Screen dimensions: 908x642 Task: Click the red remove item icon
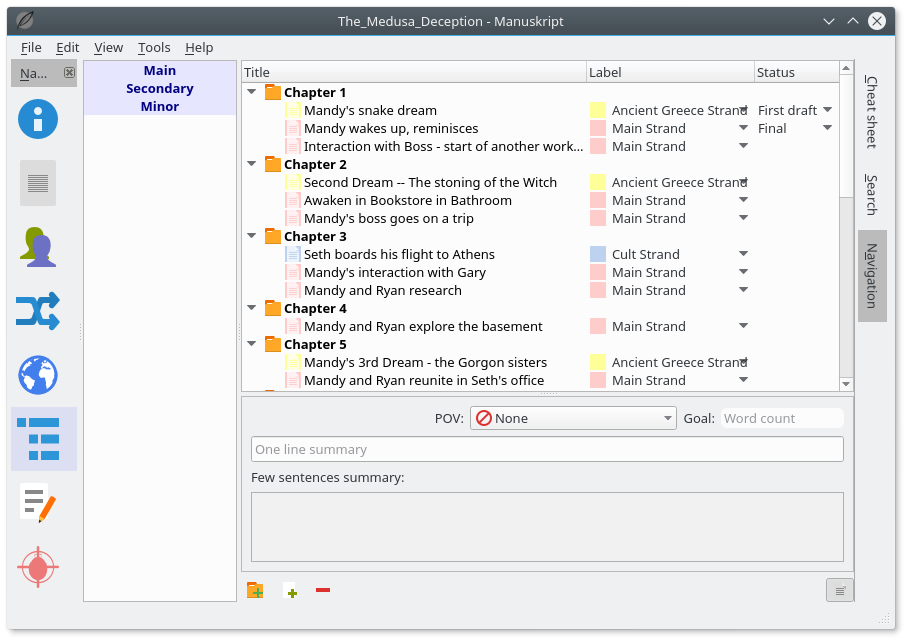pos(323,591)
